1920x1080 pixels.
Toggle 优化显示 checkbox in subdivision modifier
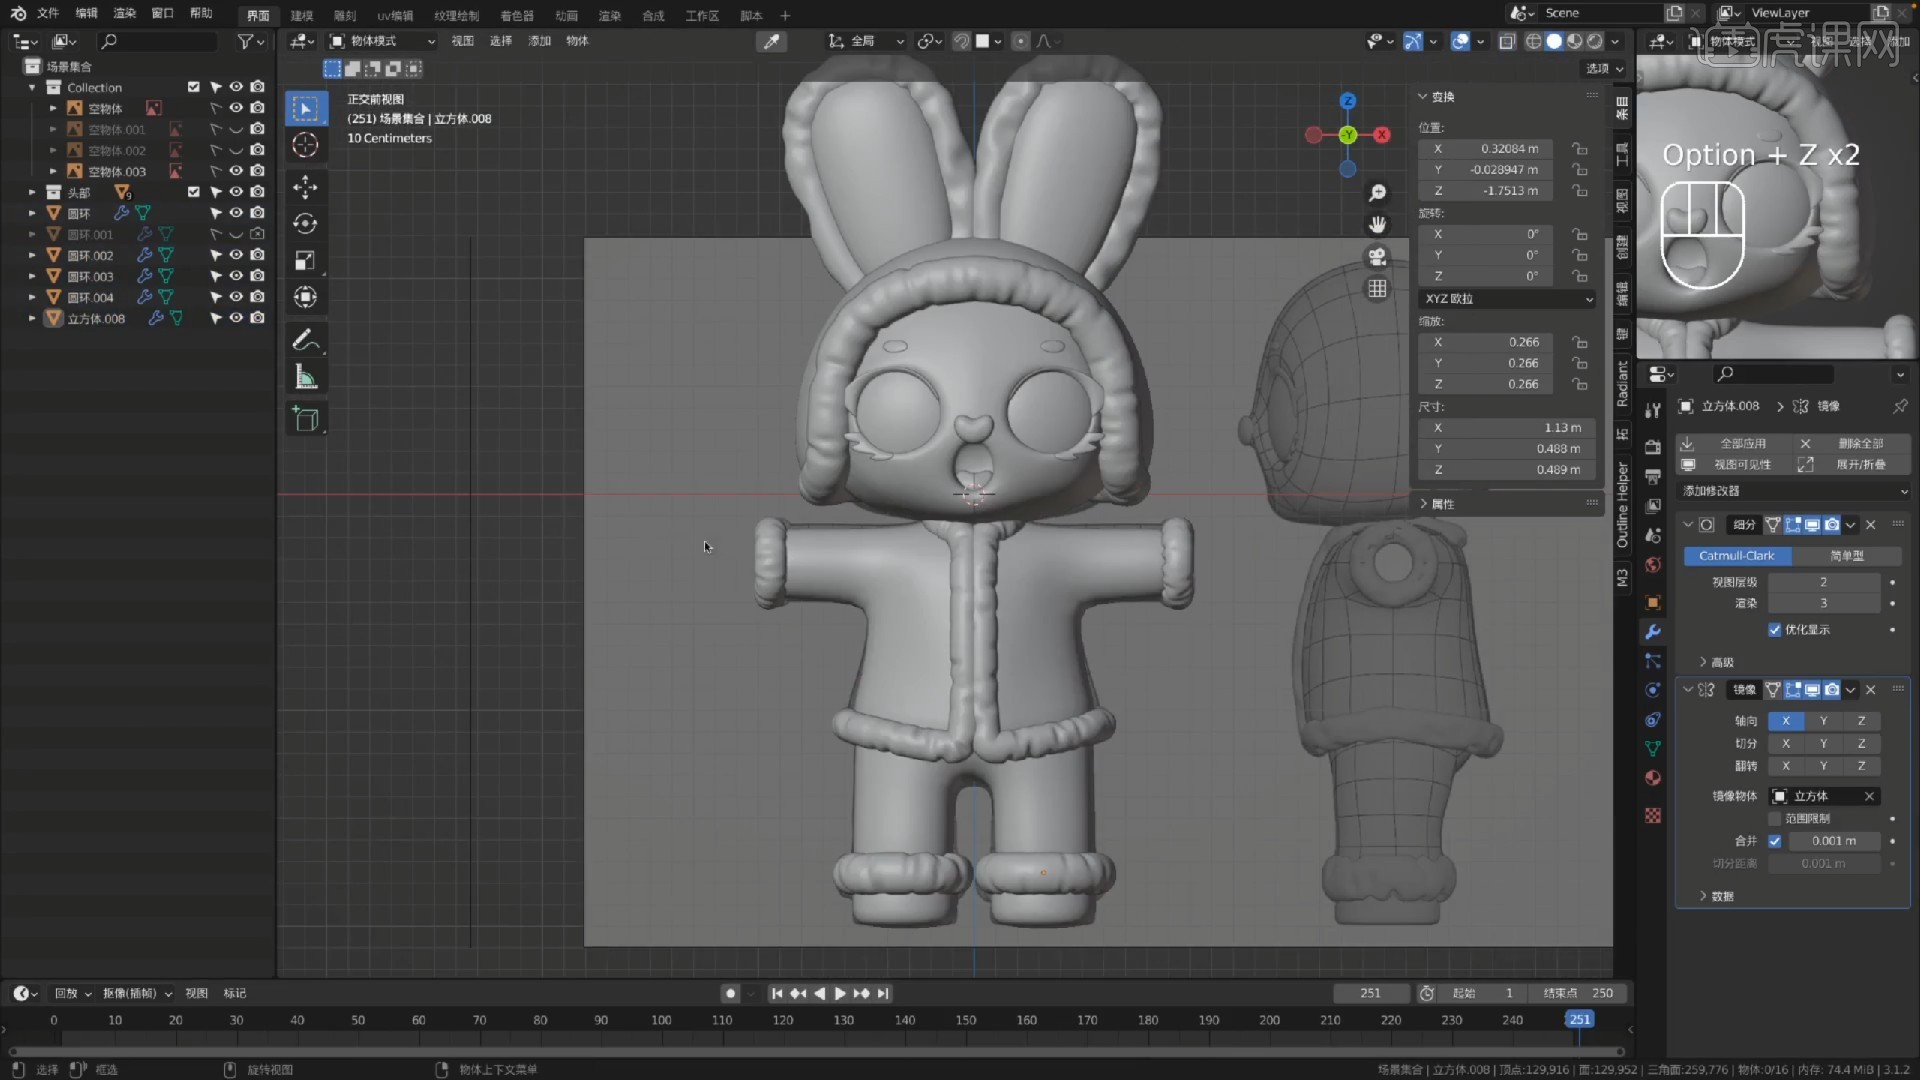point(1775,630)
